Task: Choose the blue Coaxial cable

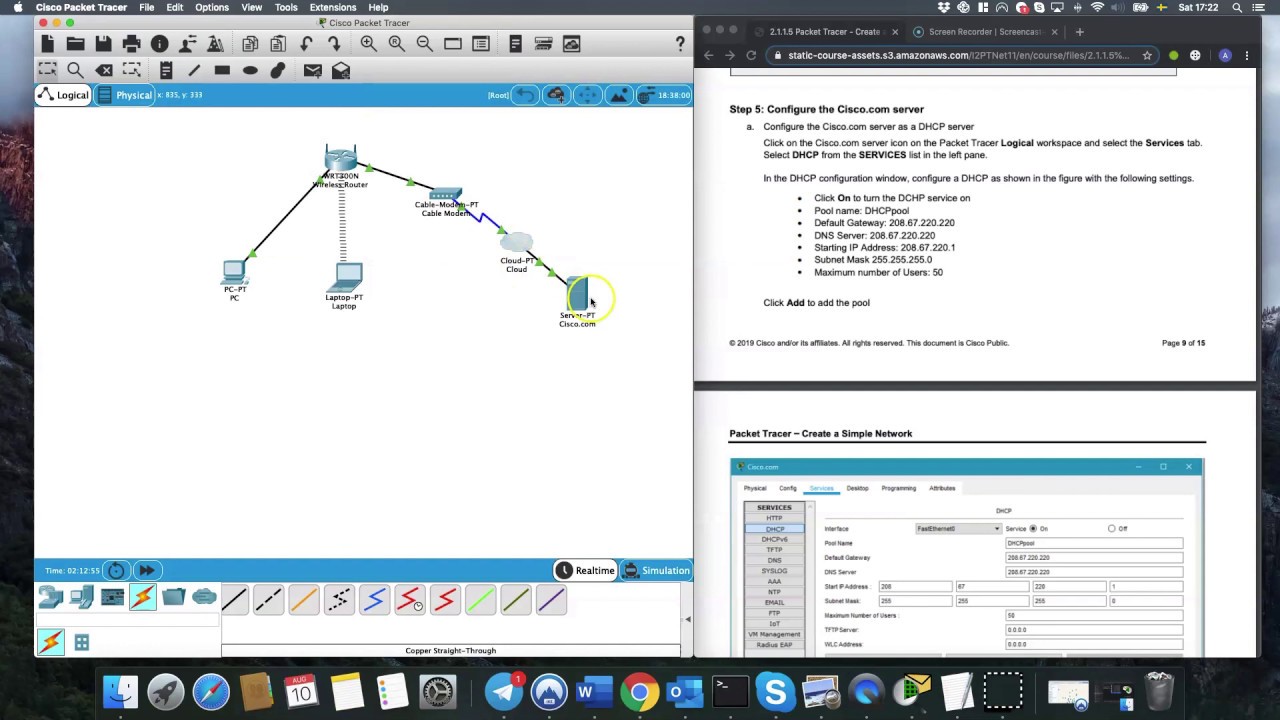Action: [x=375, y=600]
